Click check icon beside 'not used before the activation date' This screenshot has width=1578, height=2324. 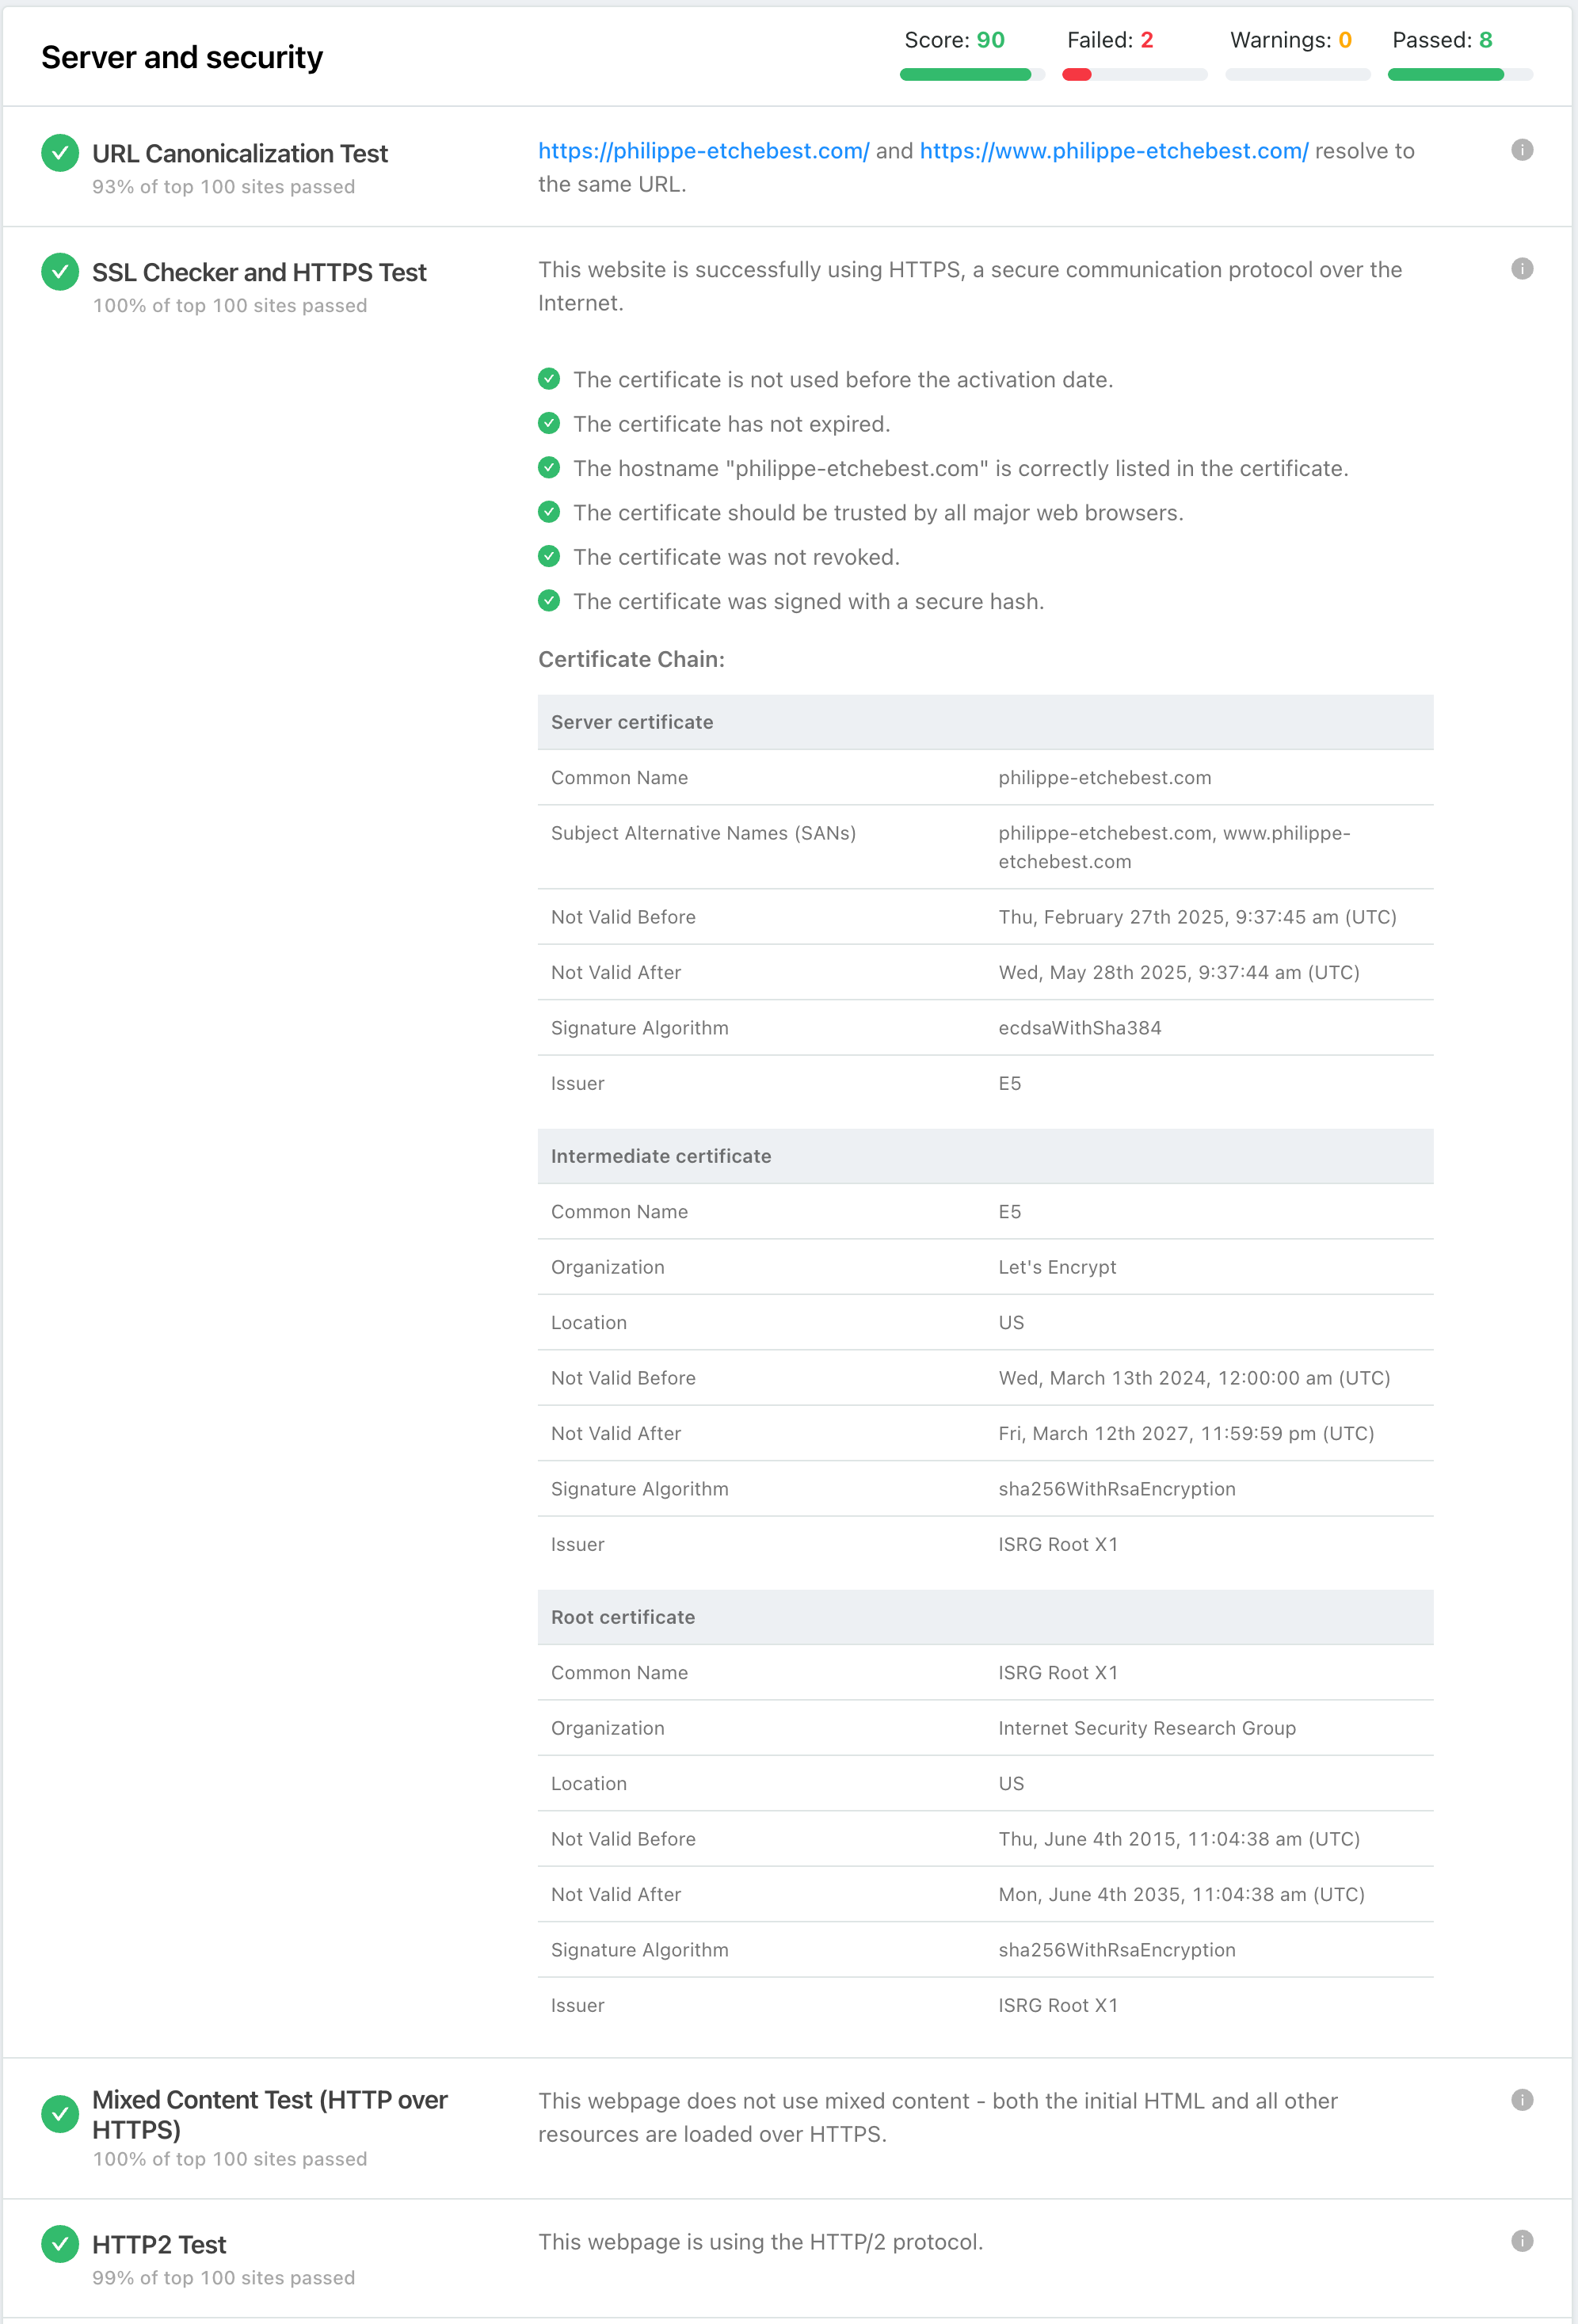click(549, 379)
